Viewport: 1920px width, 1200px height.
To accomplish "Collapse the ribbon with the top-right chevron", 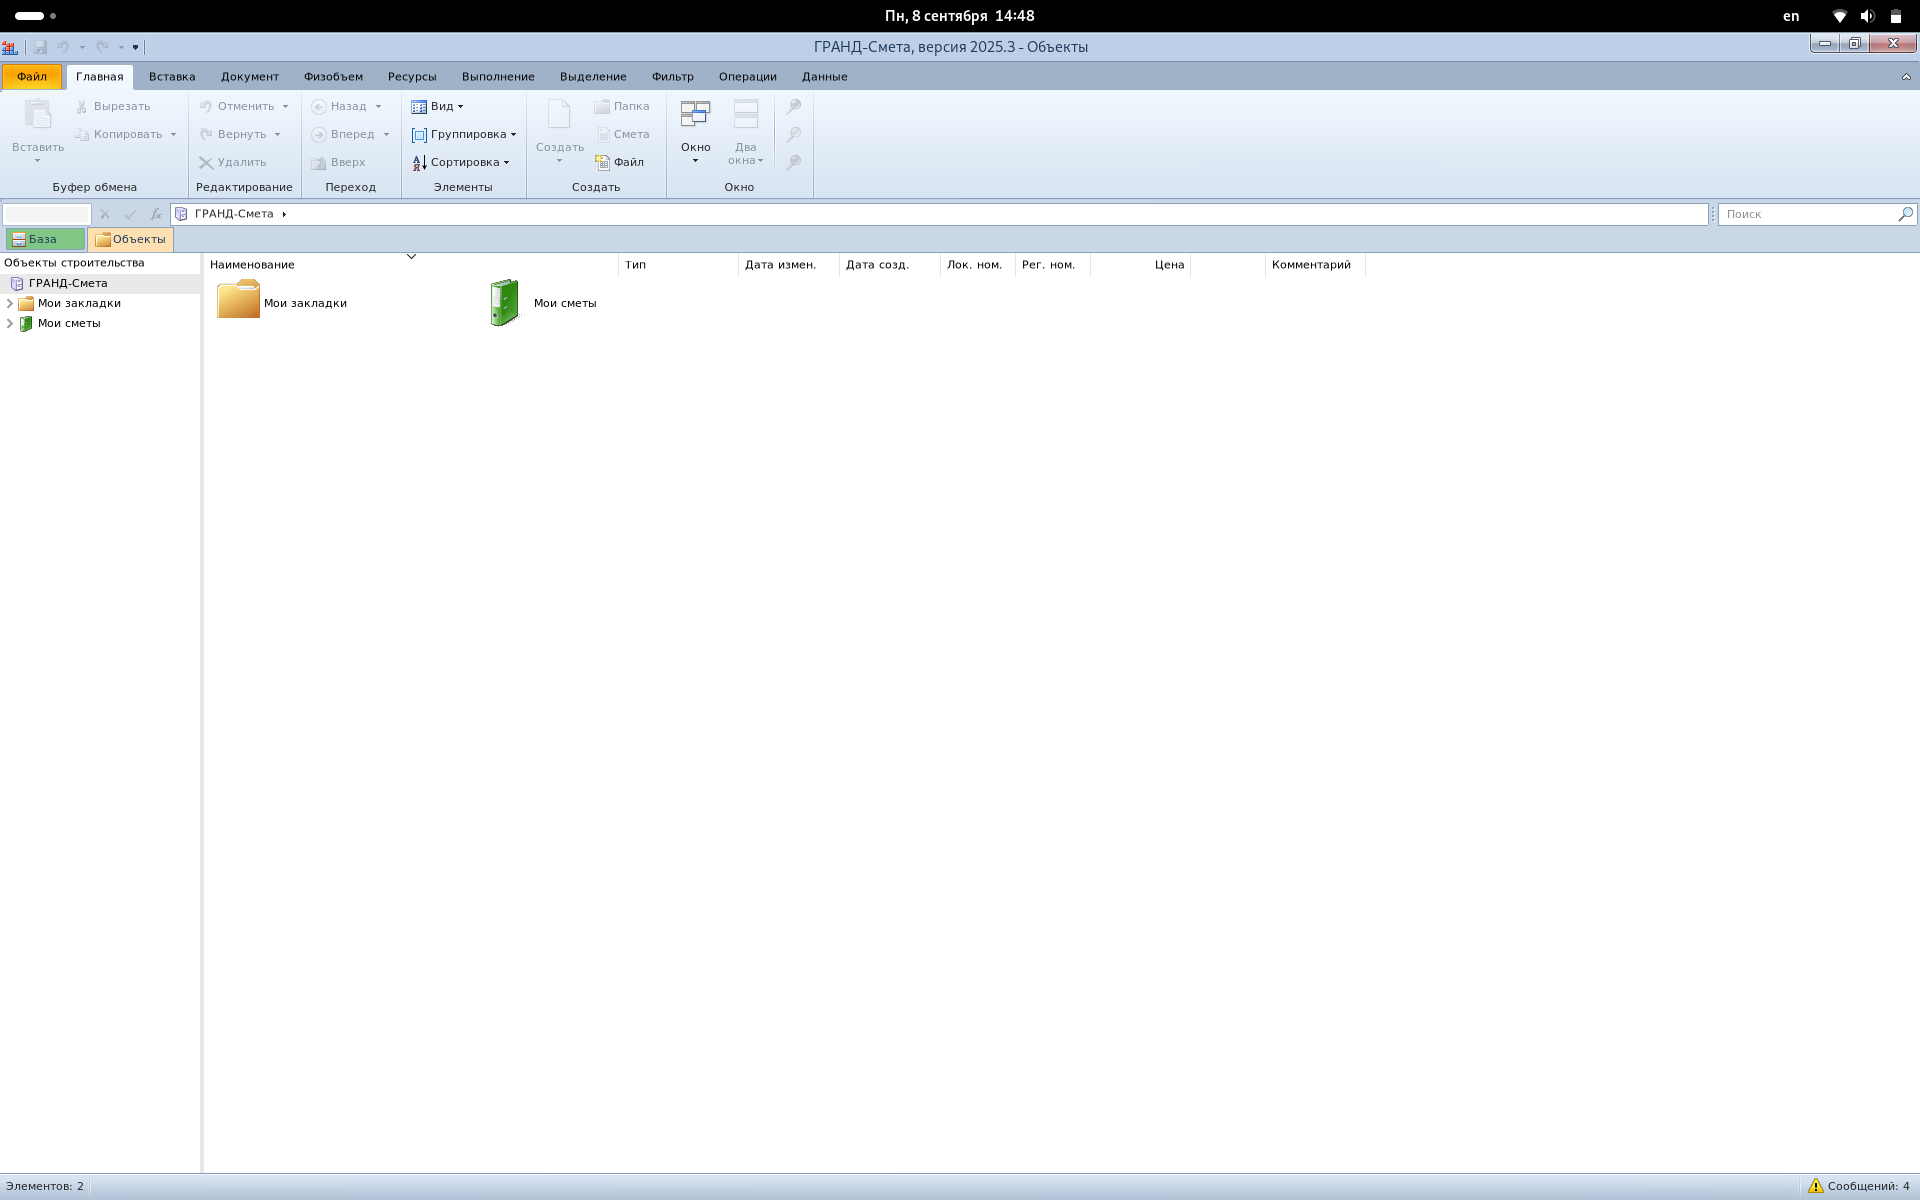I will point(1905,77).
